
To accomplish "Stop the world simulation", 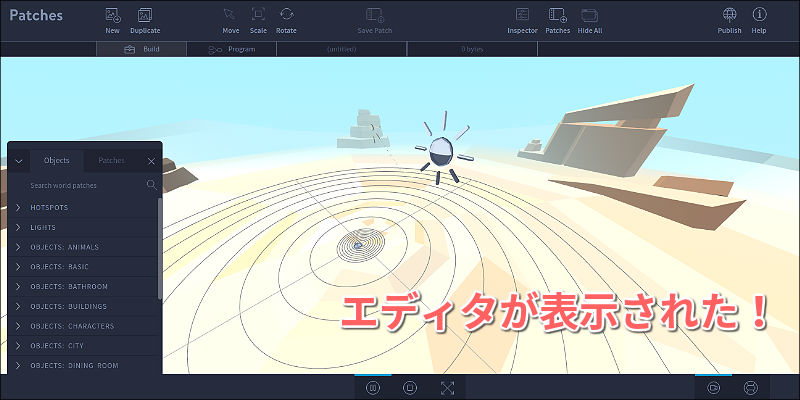I will (x=410, y=388).
